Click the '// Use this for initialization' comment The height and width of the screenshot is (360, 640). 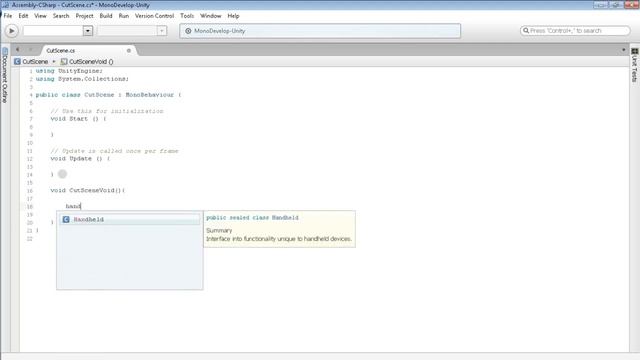(x=107, y=111)
